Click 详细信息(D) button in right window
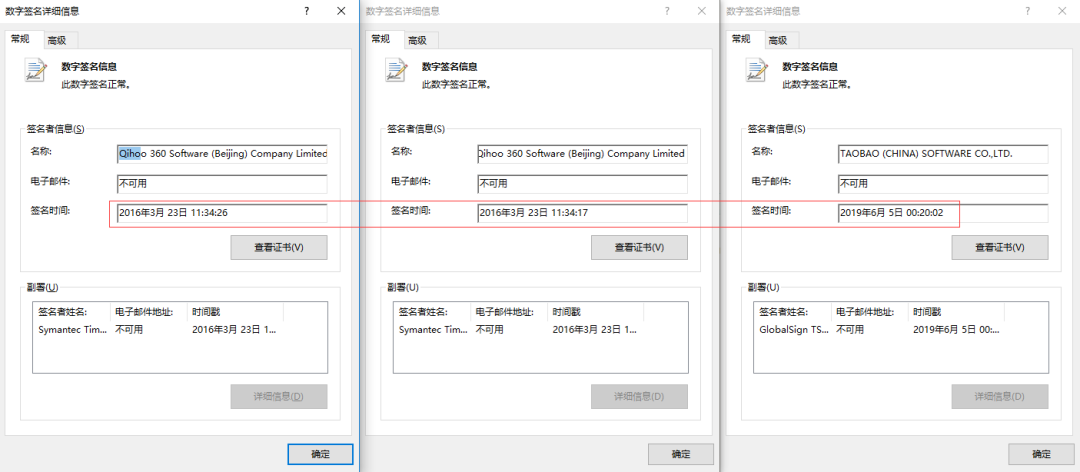1080x472 pixels. [x=1000, y=397]
